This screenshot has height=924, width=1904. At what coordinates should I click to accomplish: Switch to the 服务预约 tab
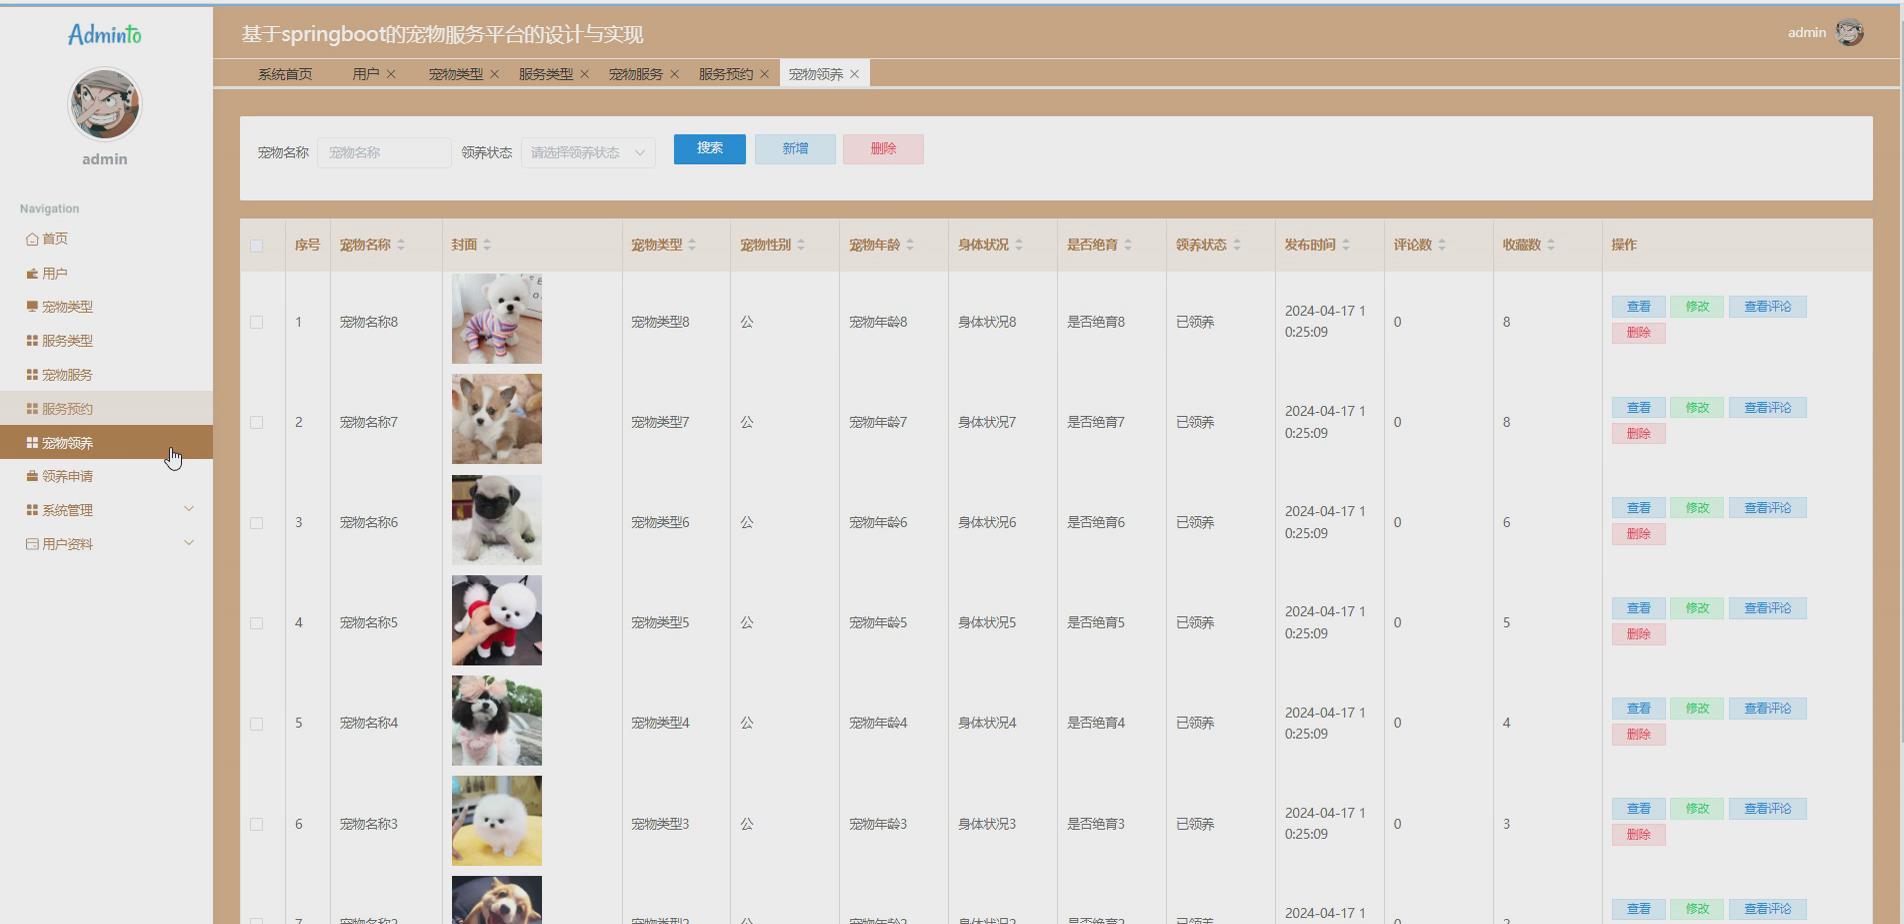[726, 74]
